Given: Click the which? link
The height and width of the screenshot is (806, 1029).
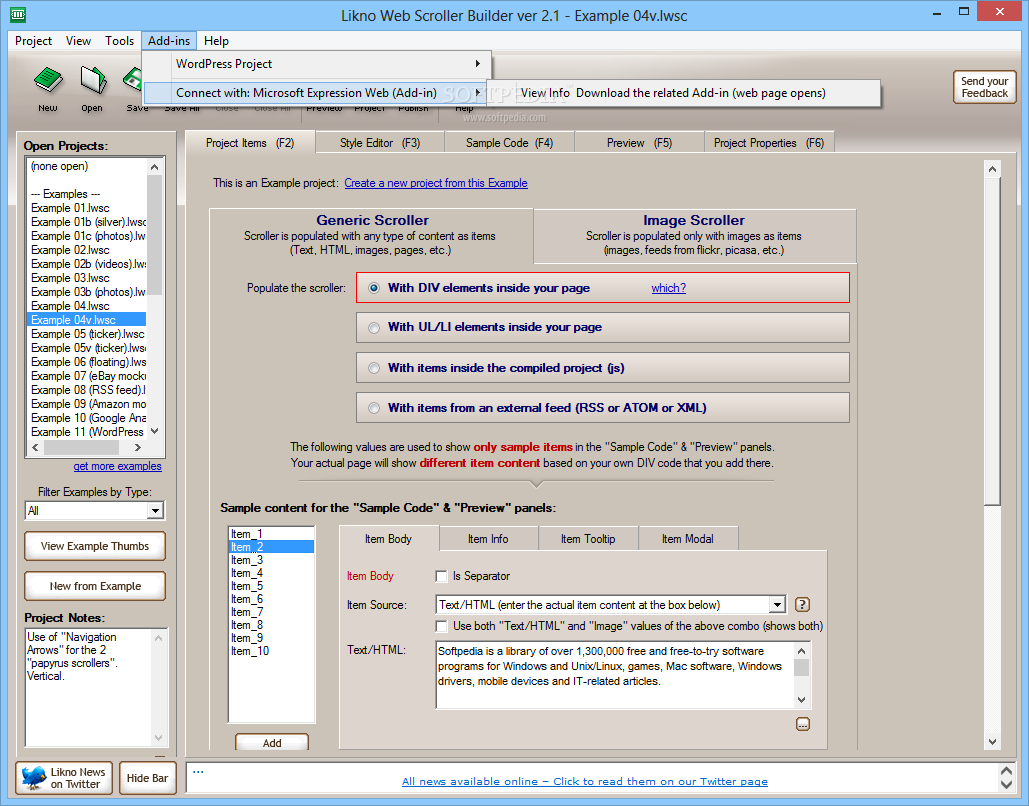Looking at the screenshot, I should coord(669,288).
